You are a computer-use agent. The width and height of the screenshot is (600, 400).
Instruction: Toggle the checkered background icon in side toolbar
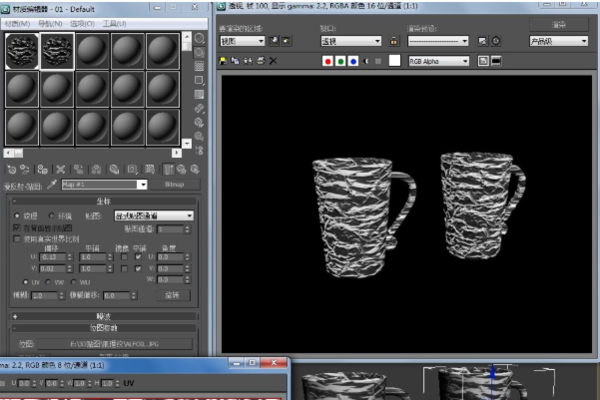pos(199,66)
